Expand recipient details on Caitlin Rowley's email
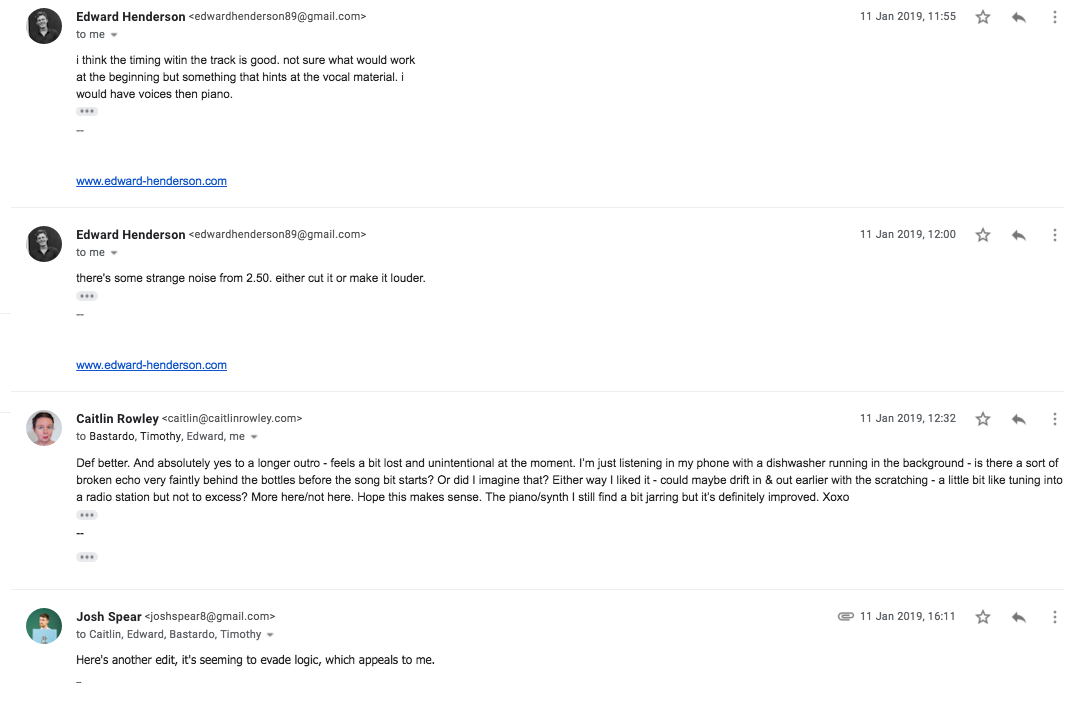This screenshot has height=723, width=1072. 254,437
